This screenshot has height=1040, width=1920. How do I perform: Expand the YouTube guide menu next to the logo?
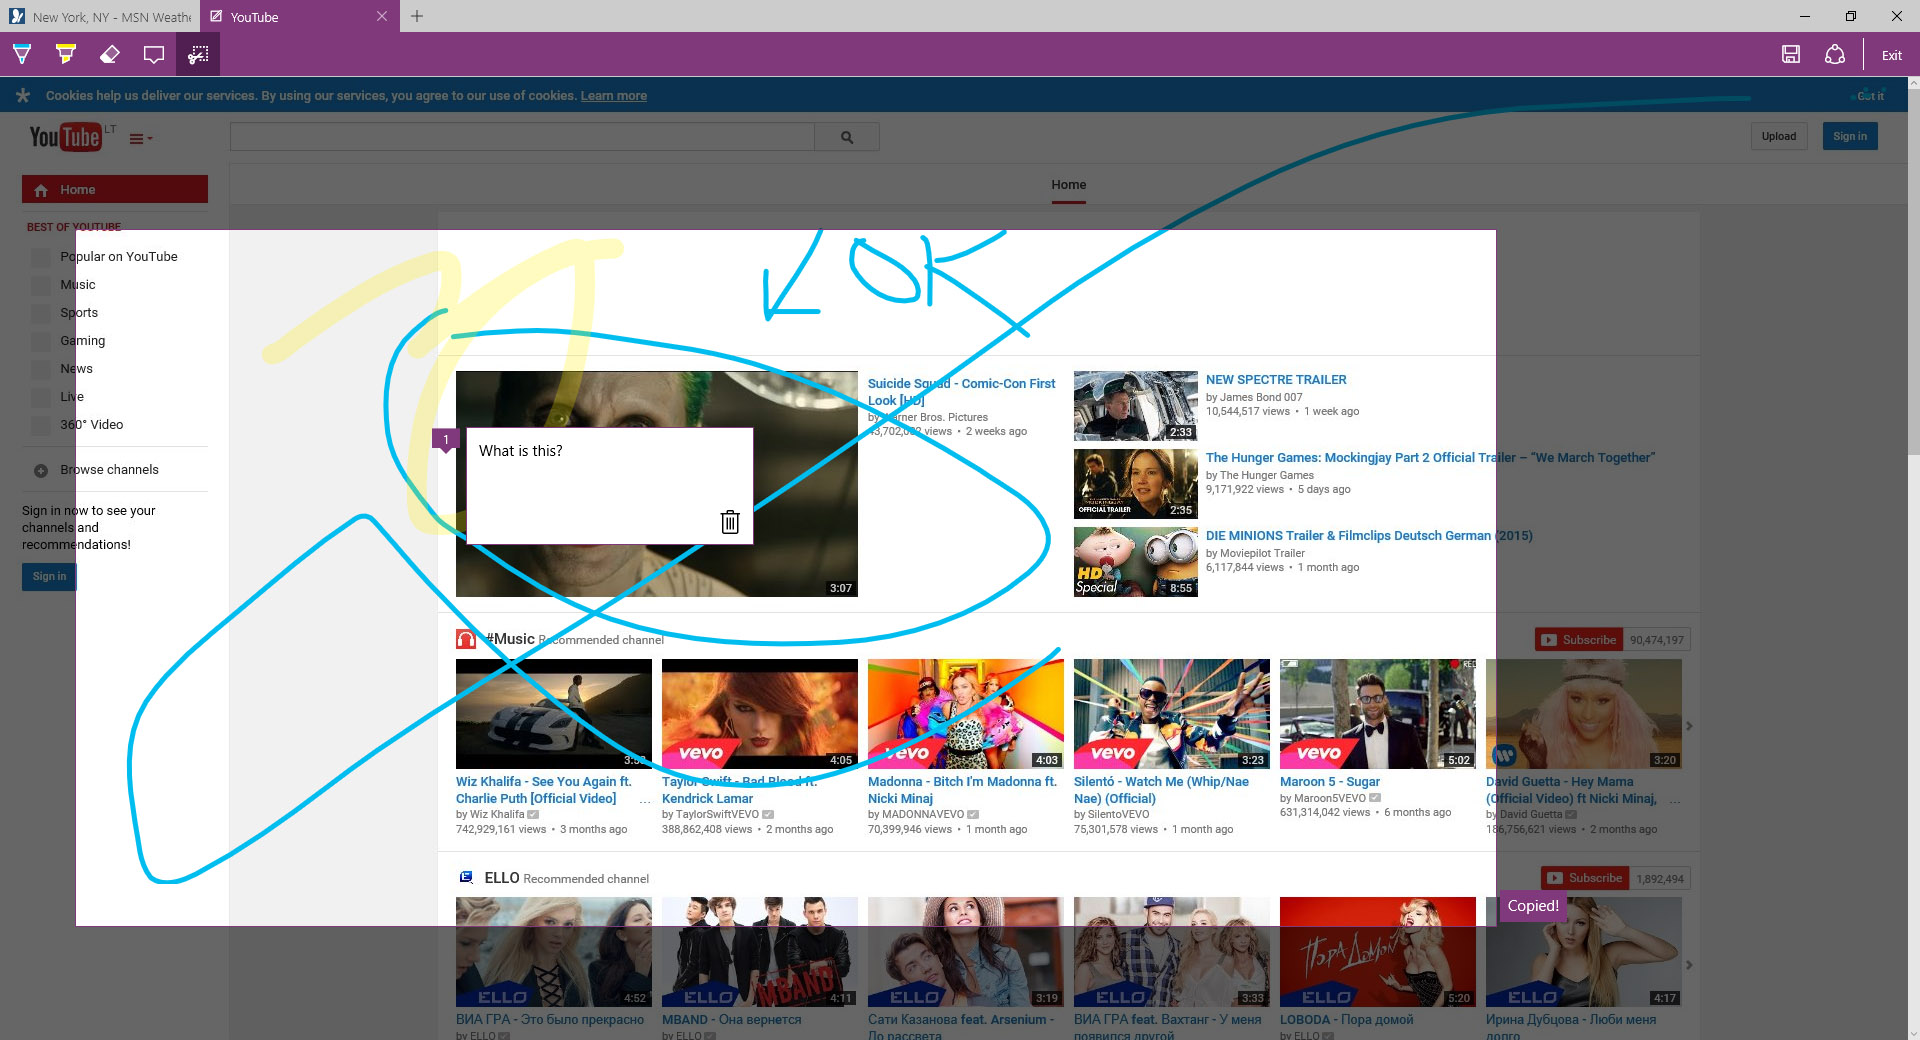point(140,139)
